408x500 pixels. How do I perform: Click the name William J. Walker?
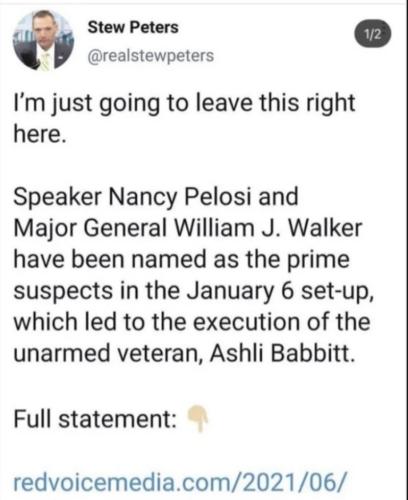[x=268, y=228]
